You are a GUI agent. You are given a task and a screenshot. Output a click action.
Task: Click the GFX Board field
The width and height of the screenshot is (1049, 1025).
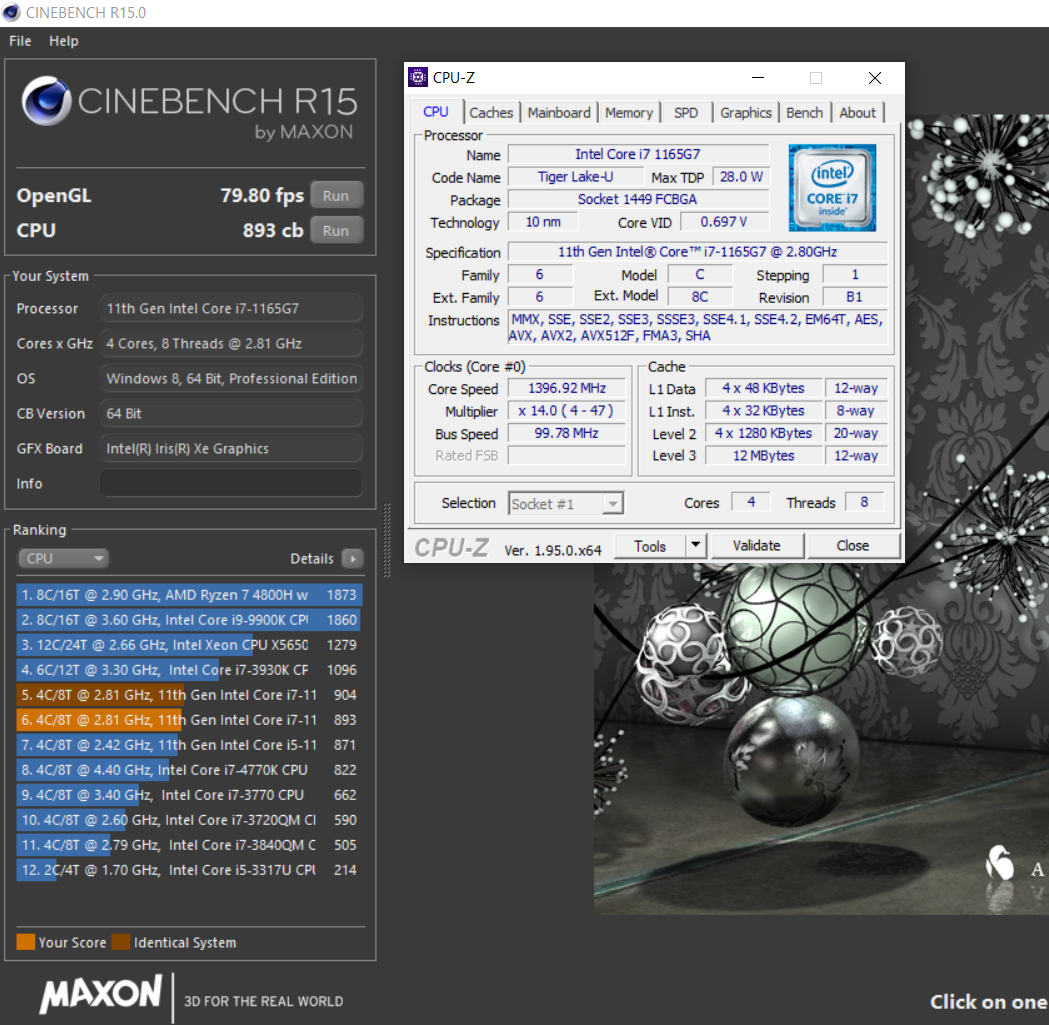tap(231, 448)
